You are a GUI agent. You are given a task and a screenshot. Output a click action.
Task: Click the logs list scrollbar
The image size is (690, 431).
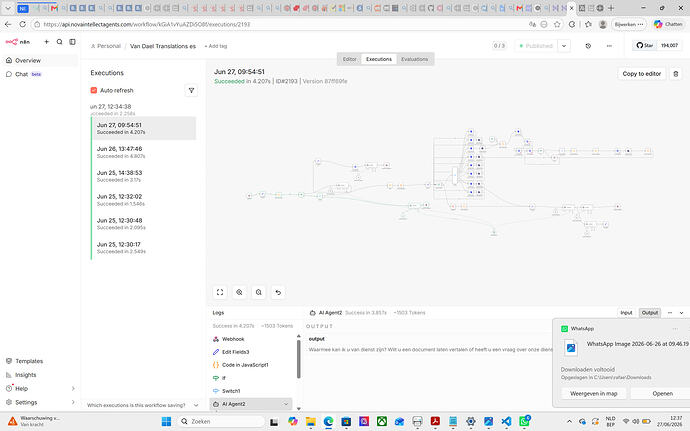298,359
